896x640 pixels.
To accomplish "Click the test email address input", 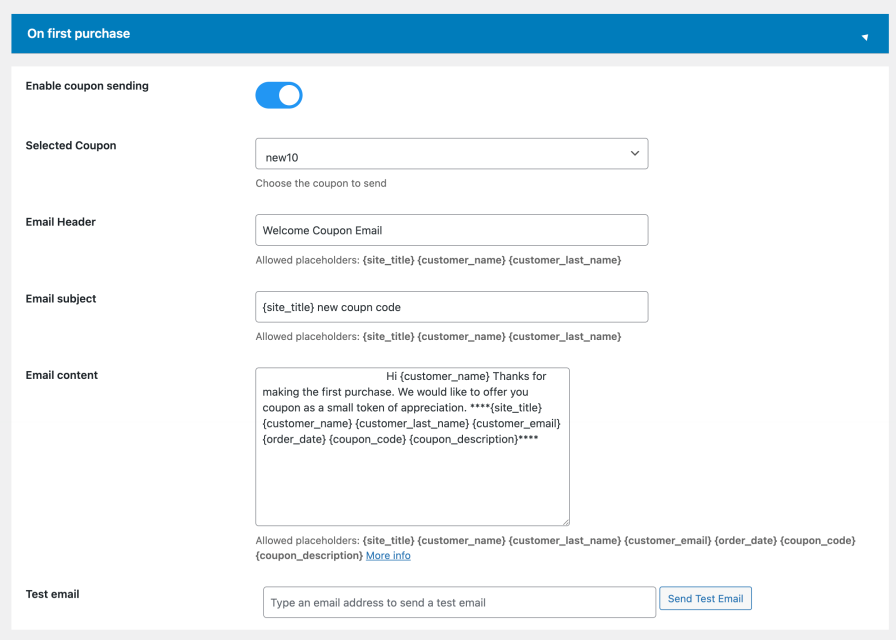I will 459,602.
